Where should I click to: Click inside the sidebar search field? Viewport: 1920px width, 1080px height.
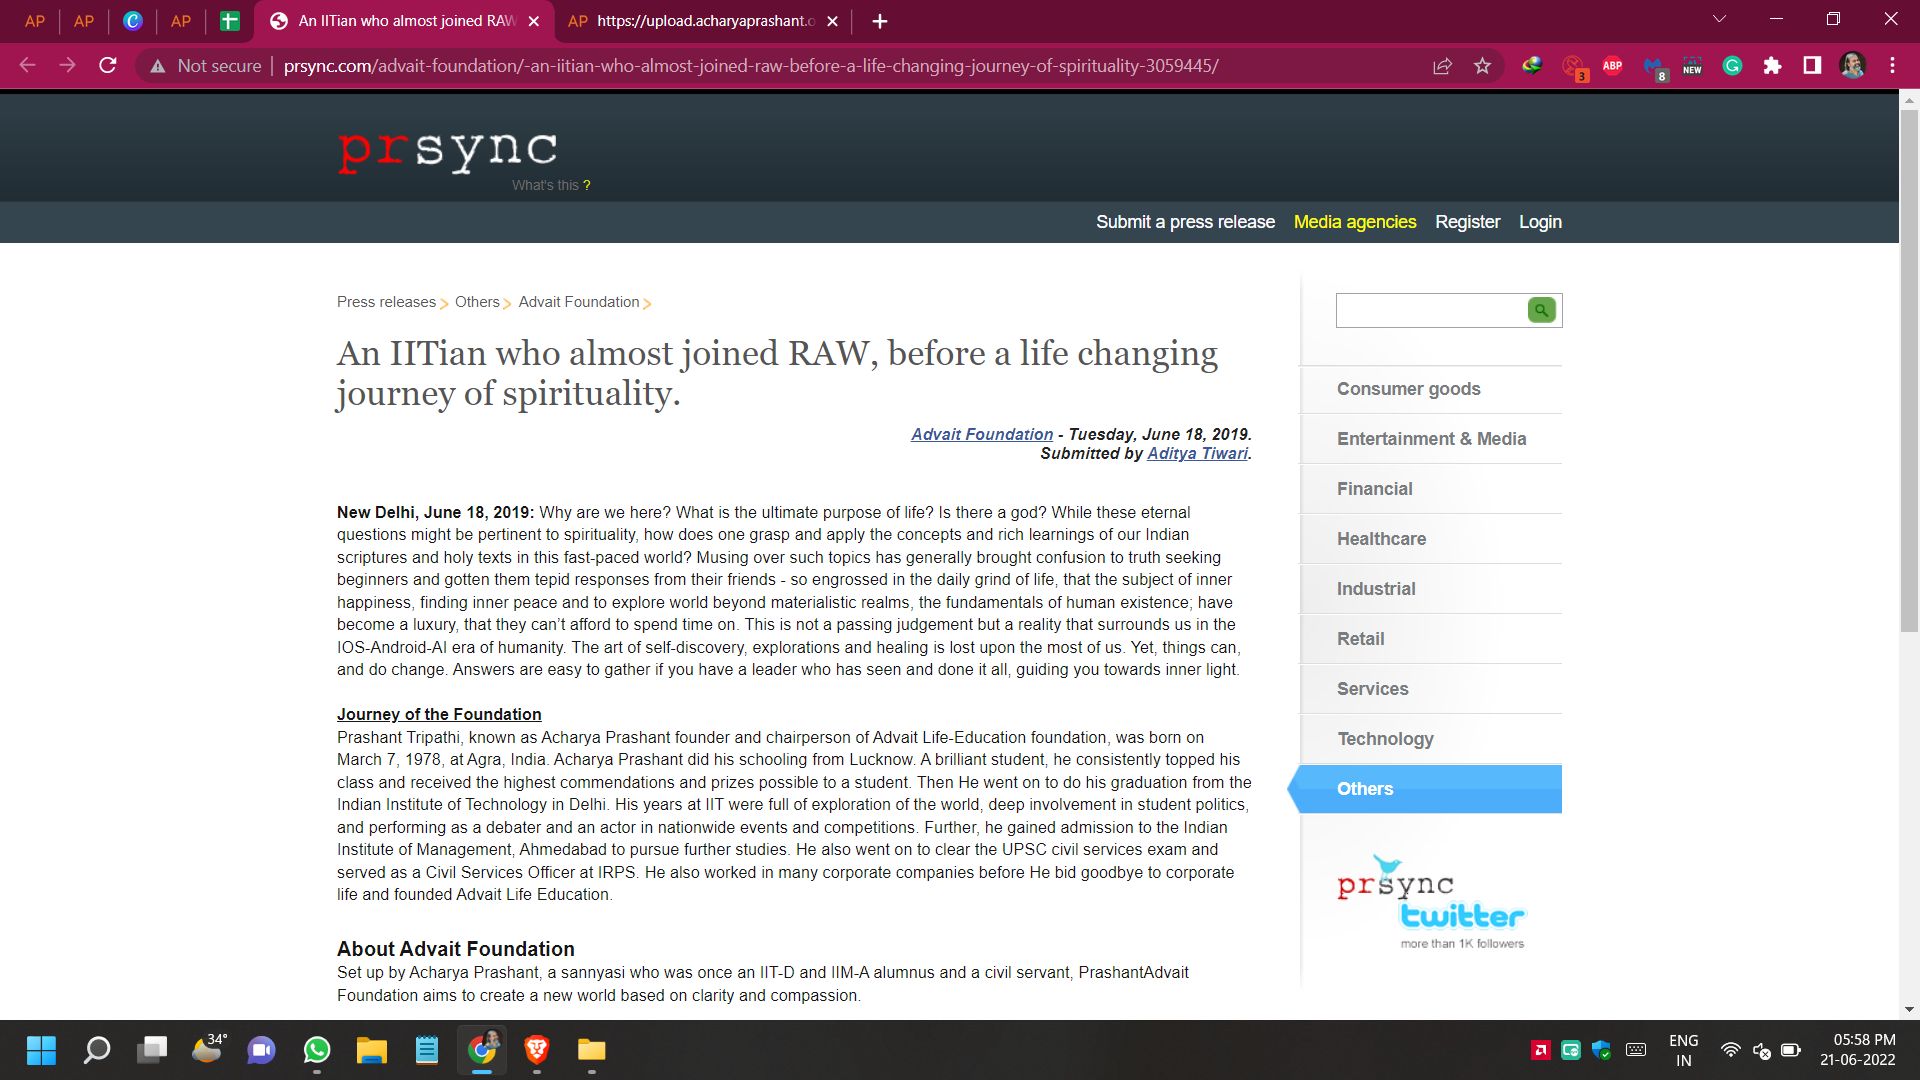[x=1430, y=311]
